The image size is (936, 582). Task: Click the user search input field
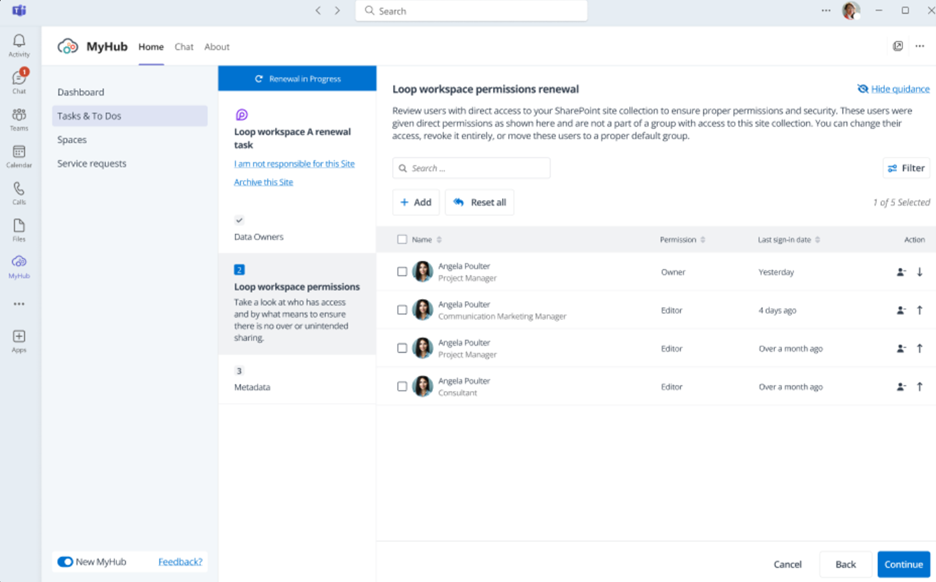471,168
